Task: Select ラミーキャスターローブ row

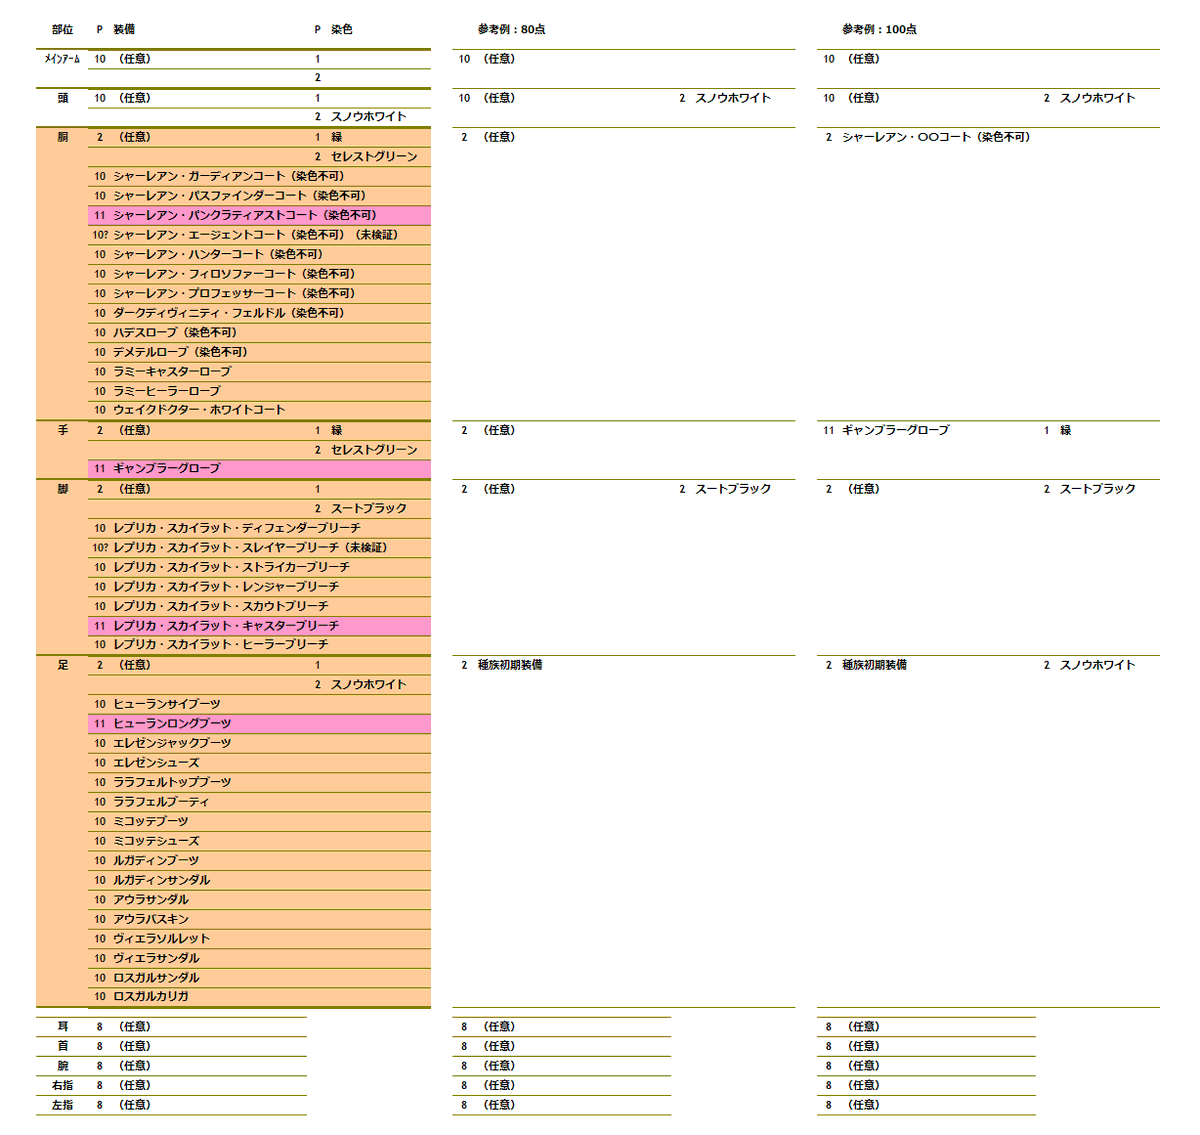Action: 260,372
